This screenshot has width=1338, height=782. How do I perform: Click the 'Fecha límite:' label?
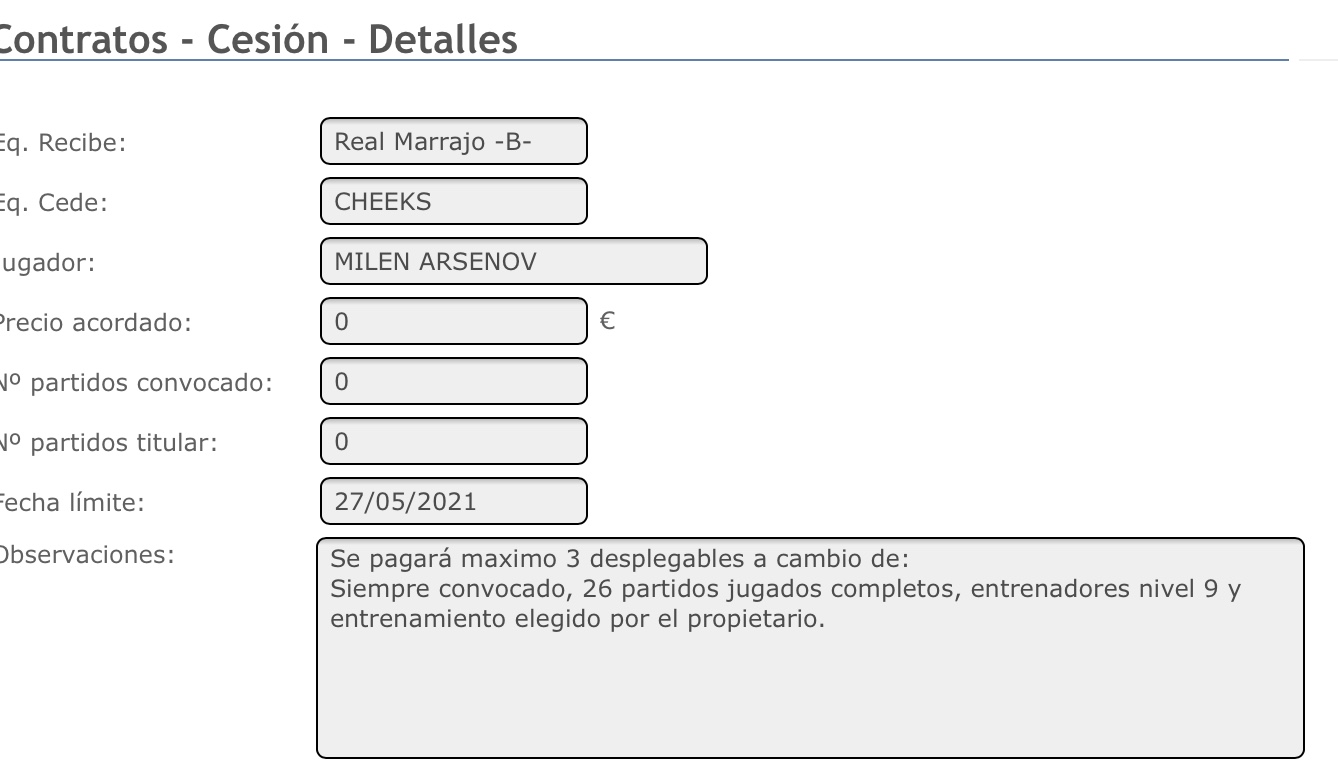(72, 503)
